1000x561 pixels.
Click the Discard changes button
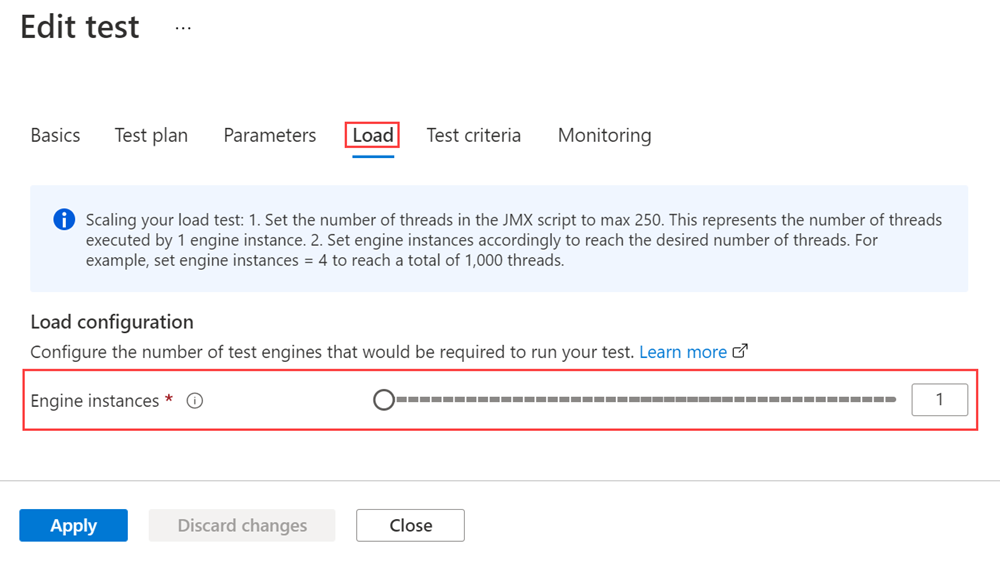[x=242, y=525]
